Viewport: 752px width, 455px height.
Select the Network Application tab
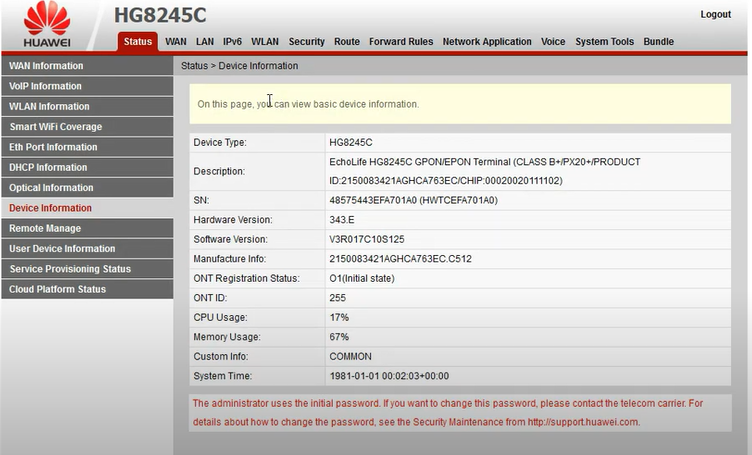click(487, 42)
